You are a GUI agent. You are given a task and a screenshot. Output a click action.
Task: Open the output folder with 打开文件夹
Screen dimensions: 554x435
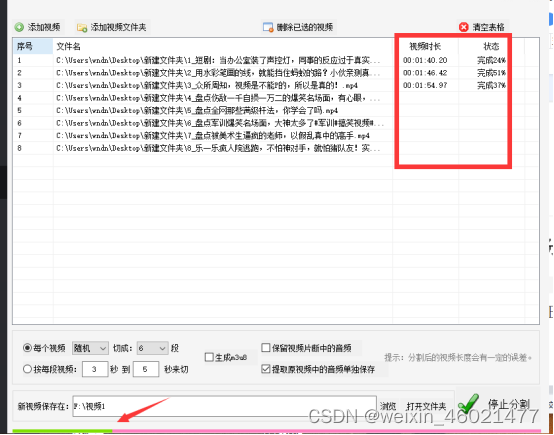tap(426, 406)
